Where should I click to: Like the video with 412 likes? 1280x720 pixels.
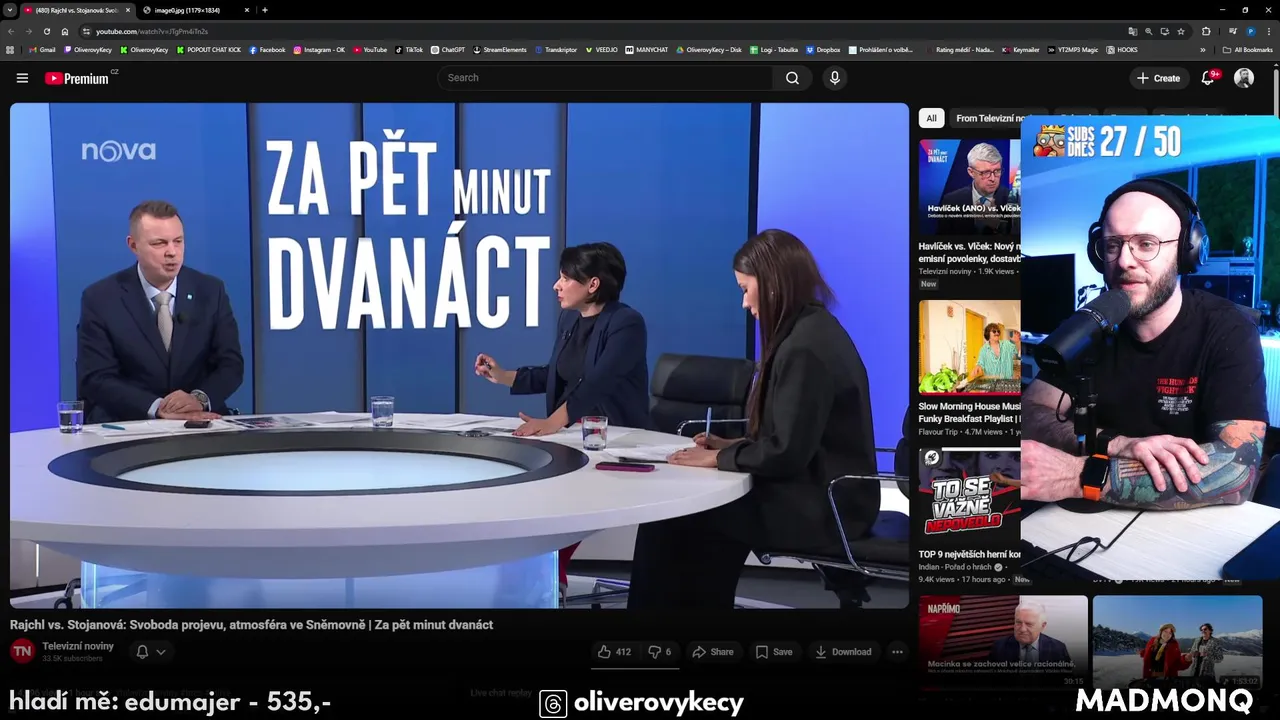tap(614, 652)
